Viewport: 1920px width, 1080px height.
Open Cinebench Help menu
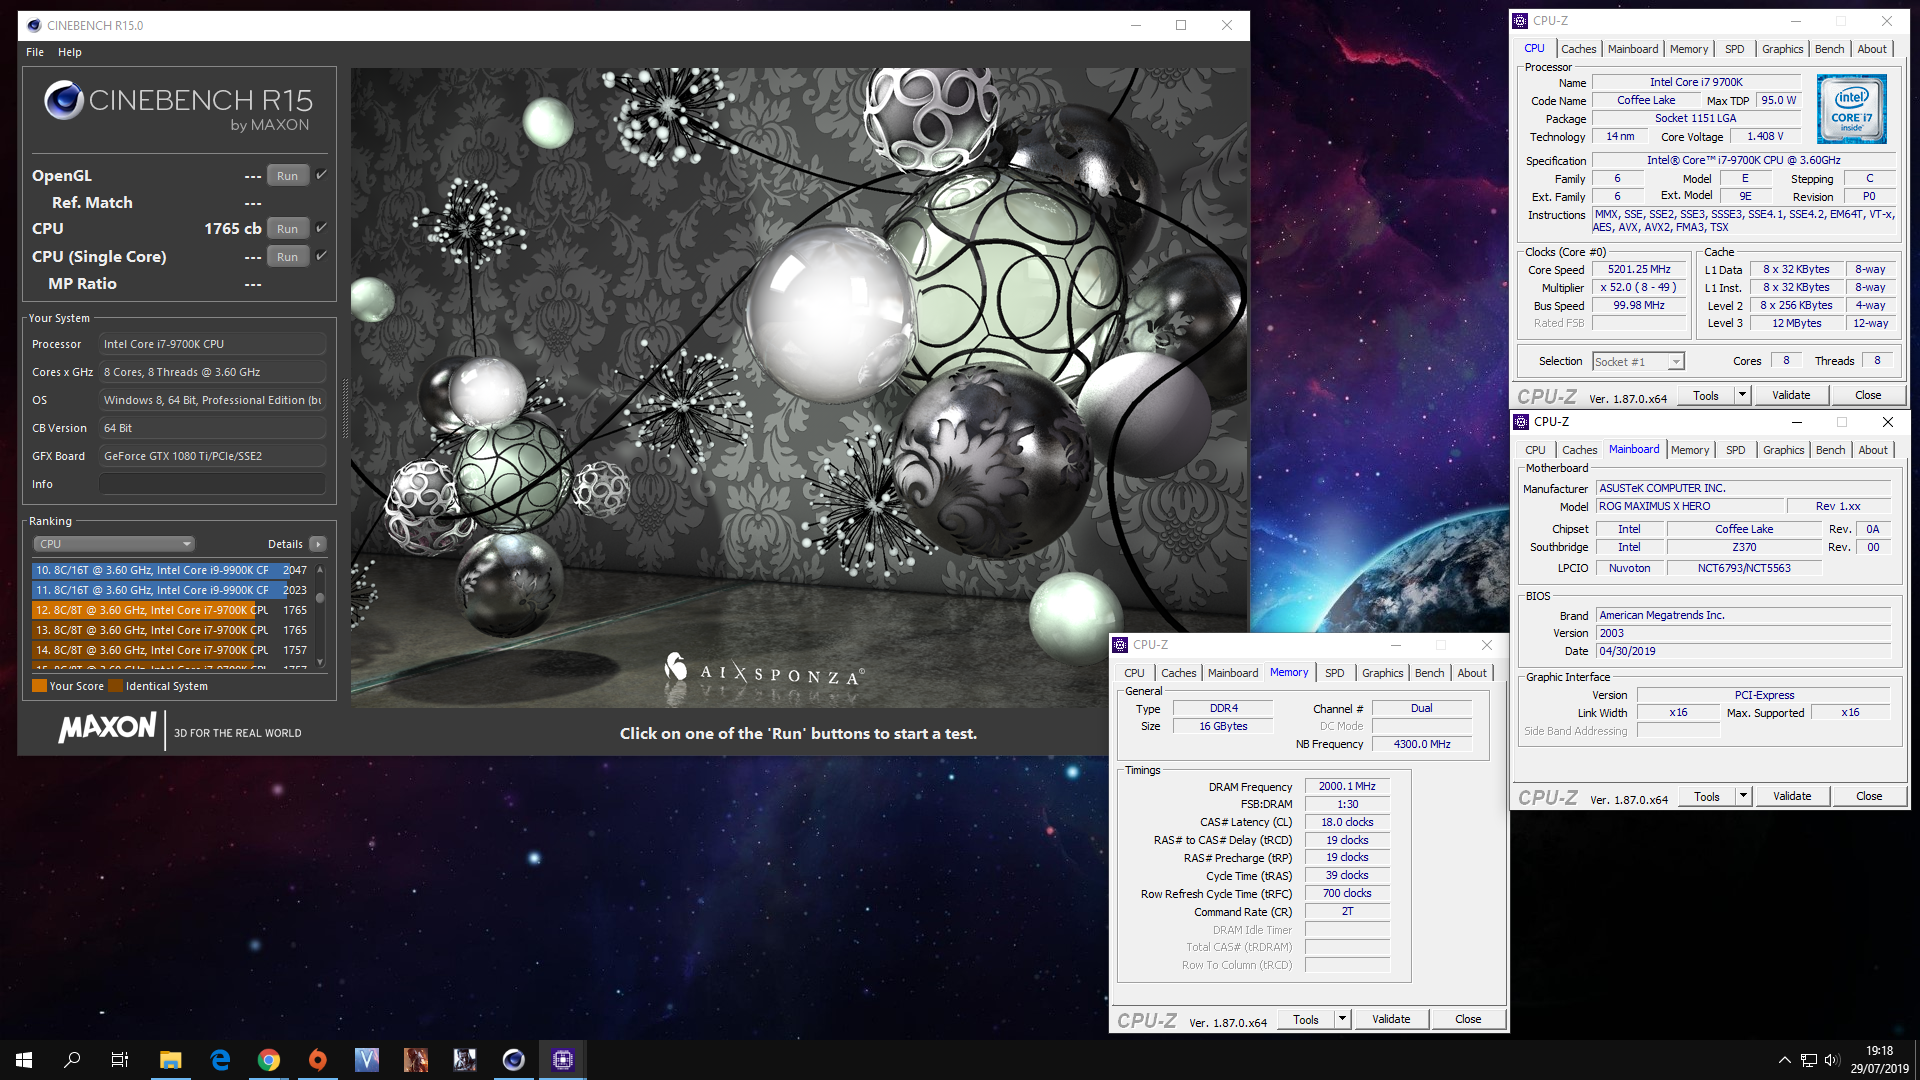pyautogui.click(x=70, y=52)
